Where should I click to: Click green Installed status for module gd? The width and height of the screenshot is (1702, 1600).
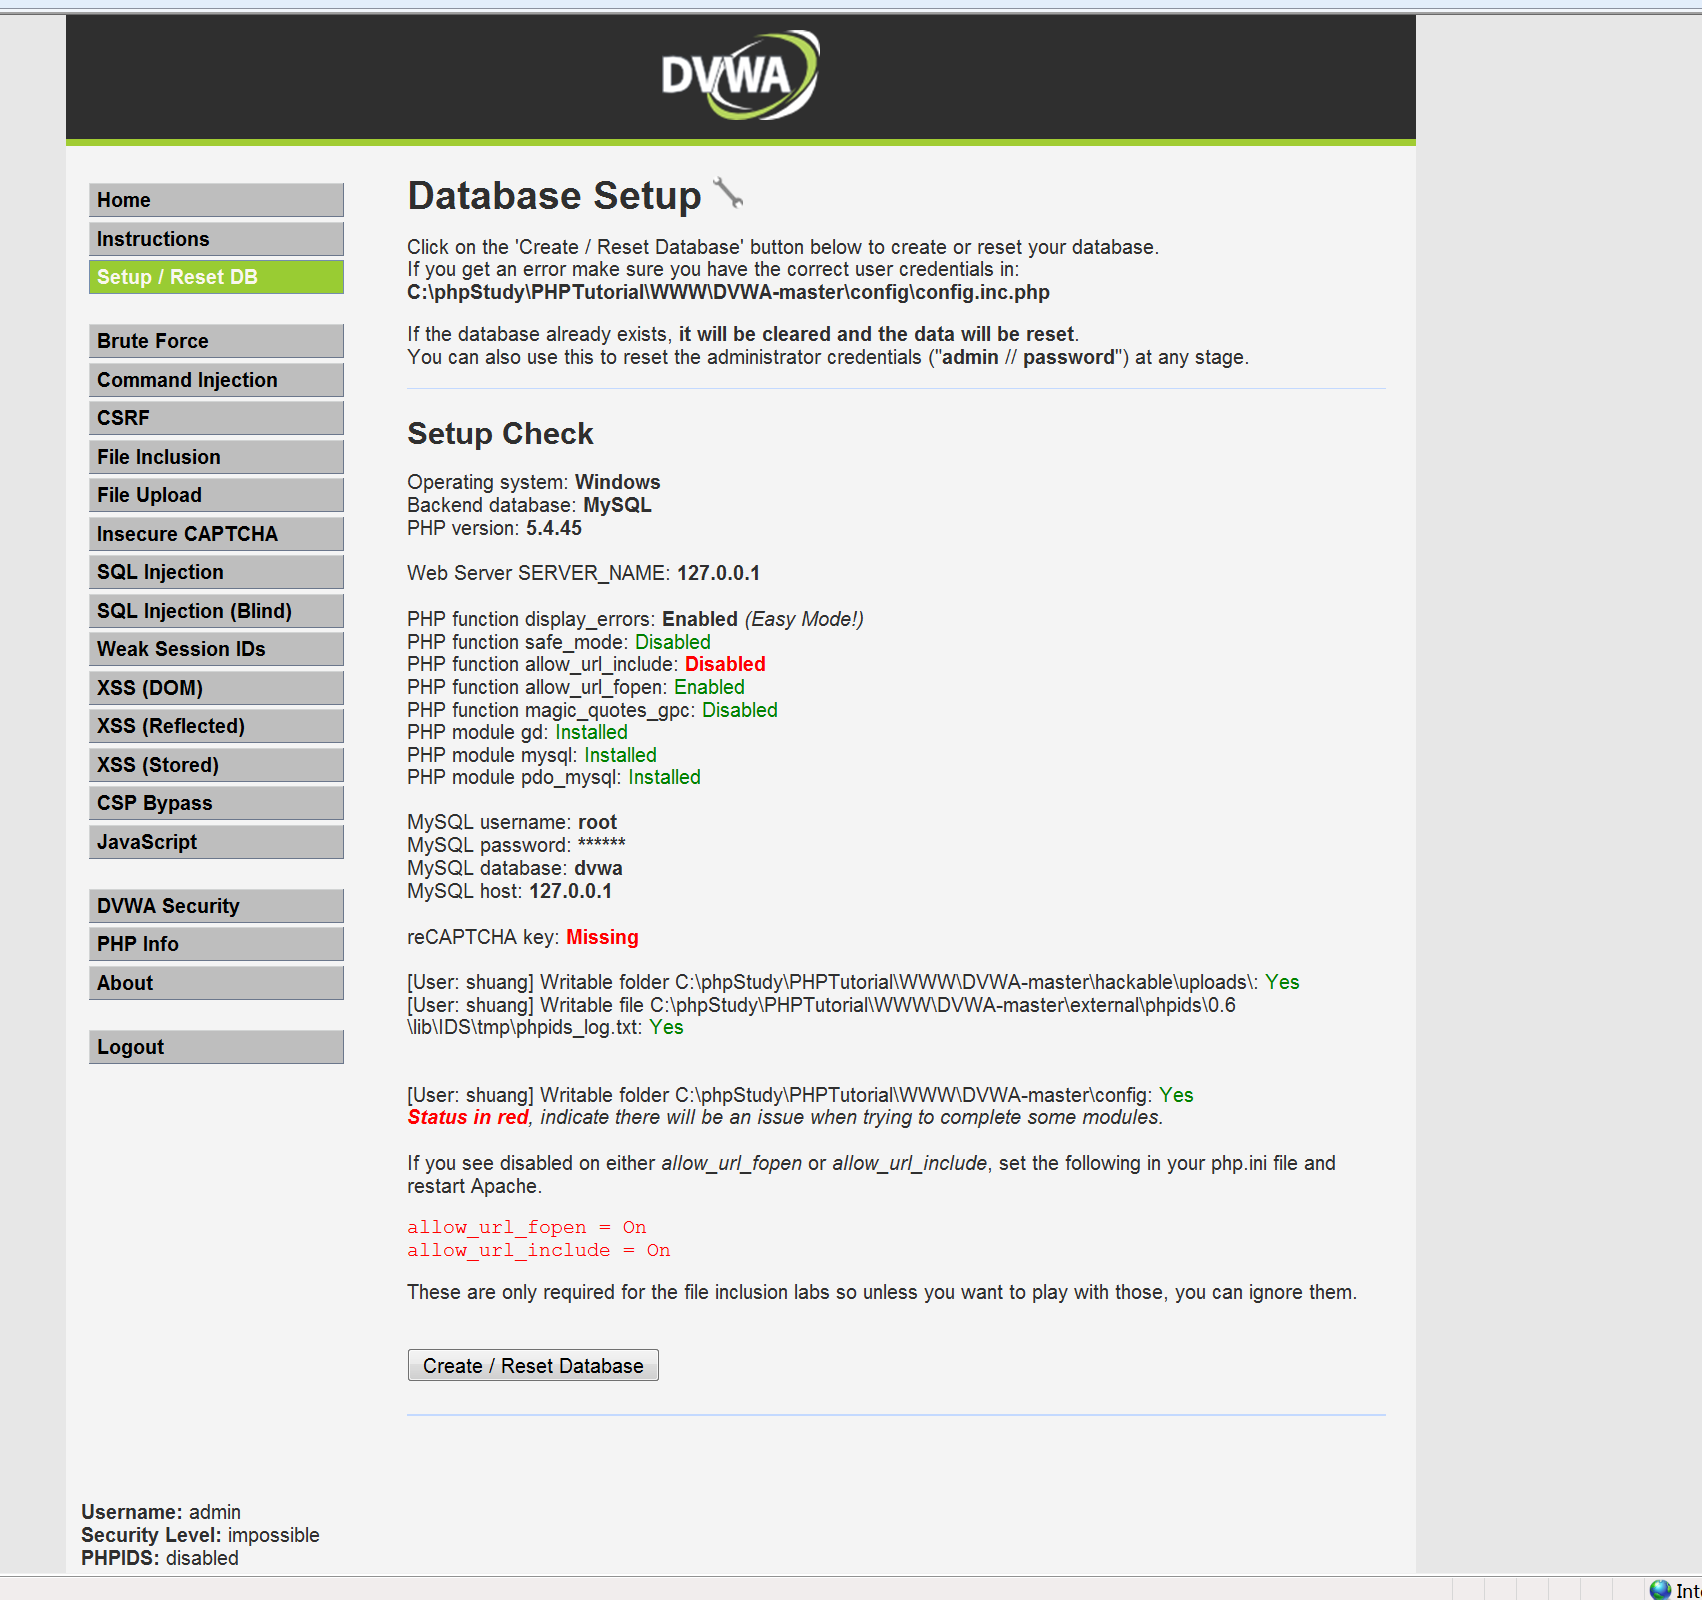(x=591, y=732)
